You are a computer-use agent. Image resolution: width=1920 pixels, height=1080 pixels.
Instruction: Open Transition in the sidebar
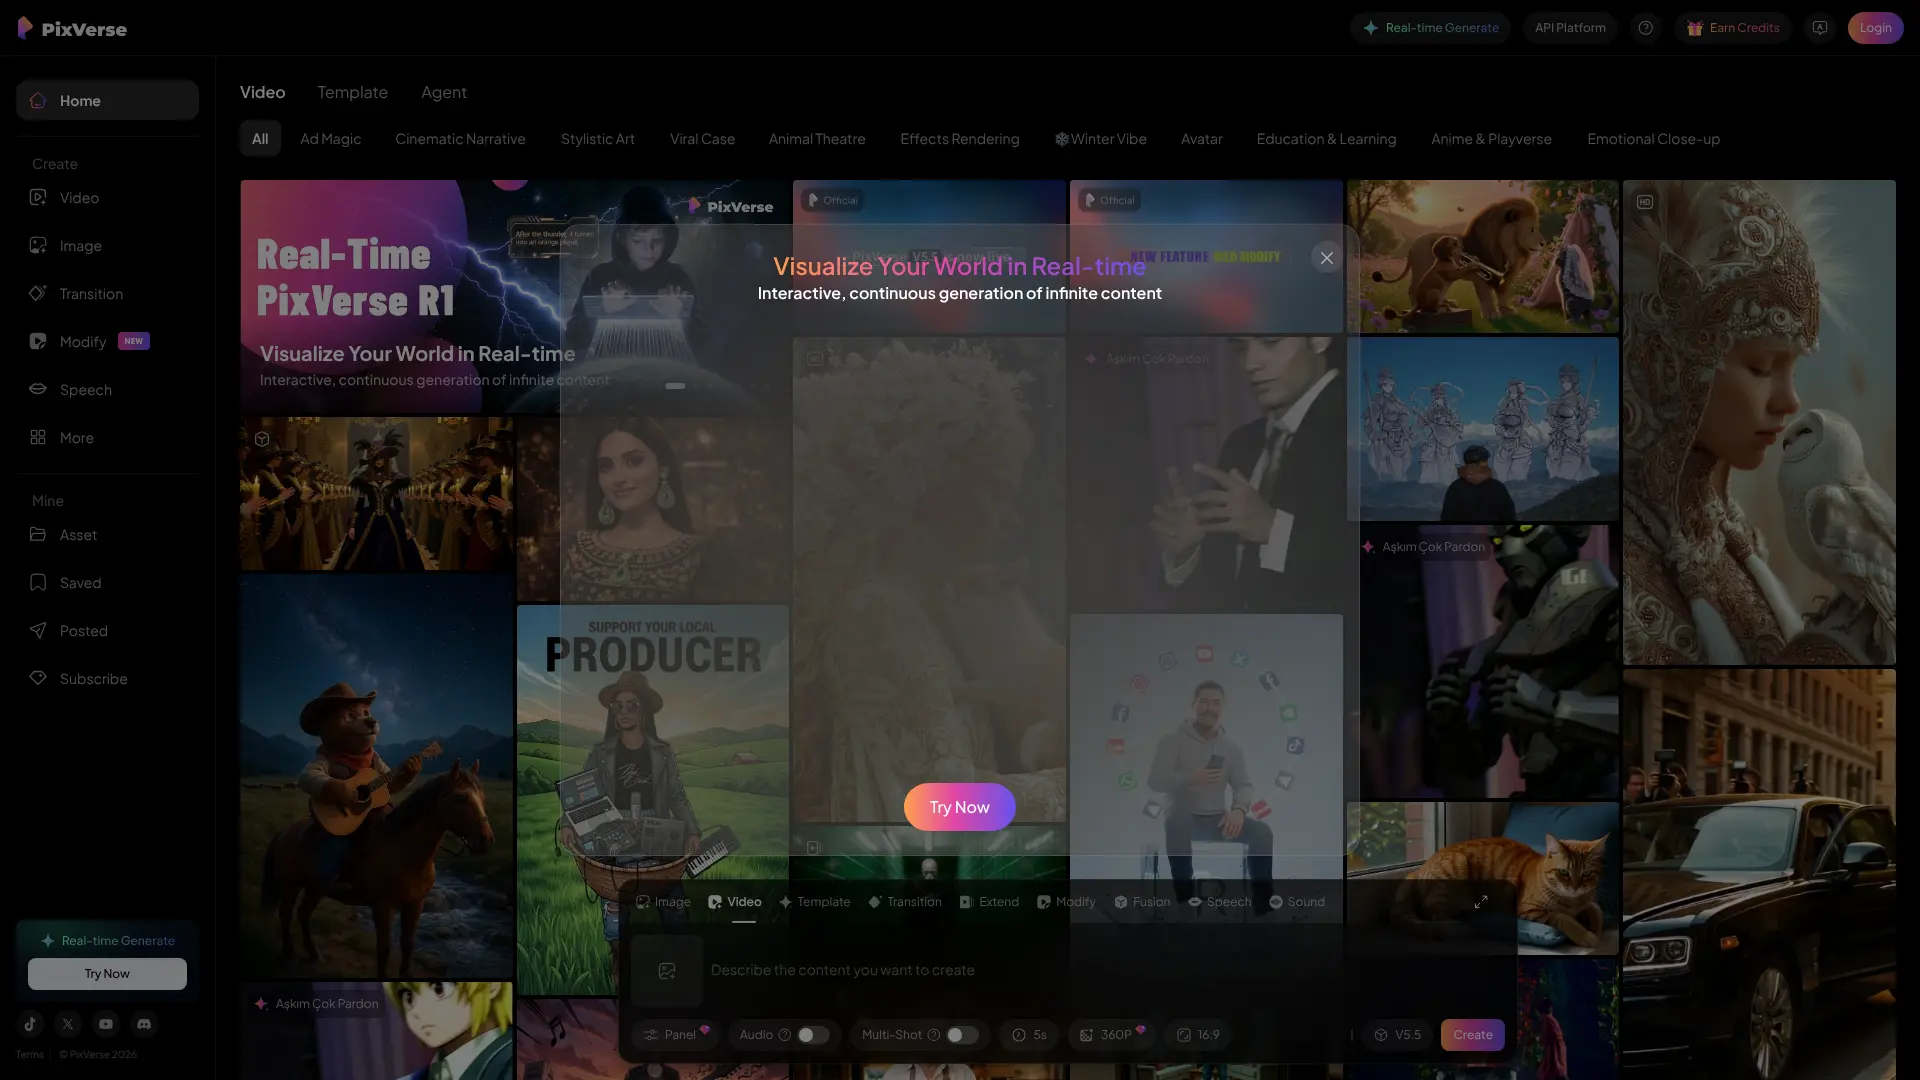[x=107, y=294]
